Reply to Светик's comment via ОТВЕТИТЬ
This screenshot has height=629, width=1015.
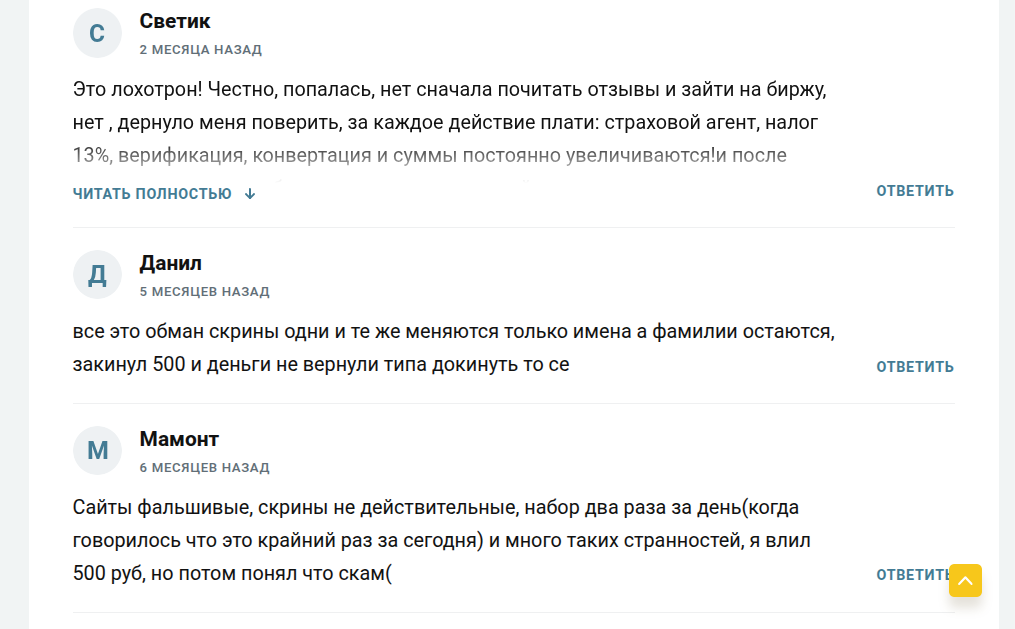[x=913, y=190]
